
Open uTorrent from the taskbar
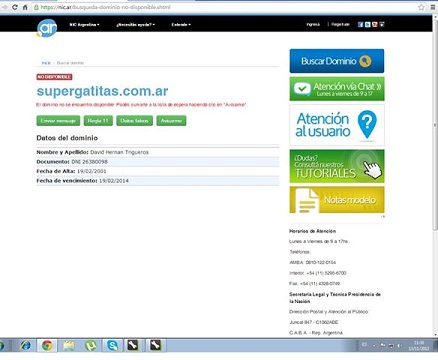pyautogui.click(x=90, y=346)
